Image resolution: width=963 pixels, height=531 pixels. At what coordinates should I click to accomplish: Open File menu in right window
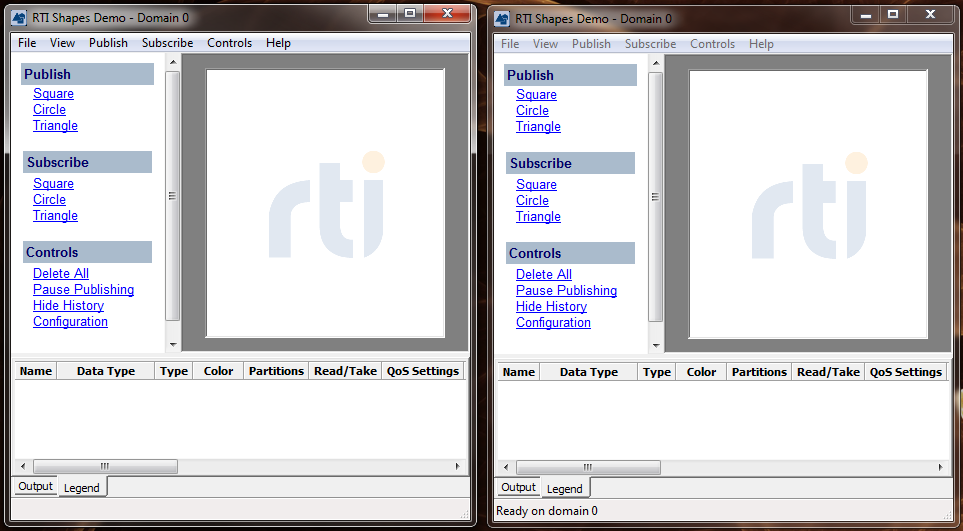coord(510,44)
